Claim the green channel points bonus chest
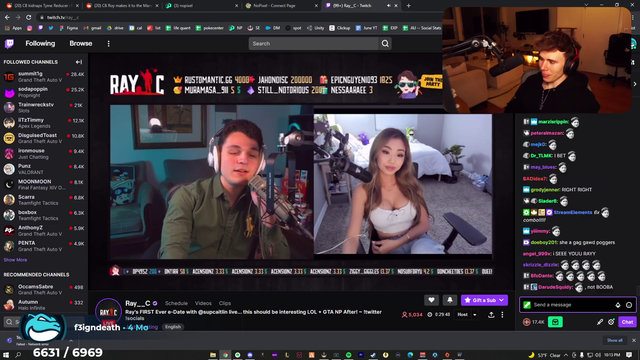Image resolution: width=640 pixels, height=360 pixels. pos(555,322)
